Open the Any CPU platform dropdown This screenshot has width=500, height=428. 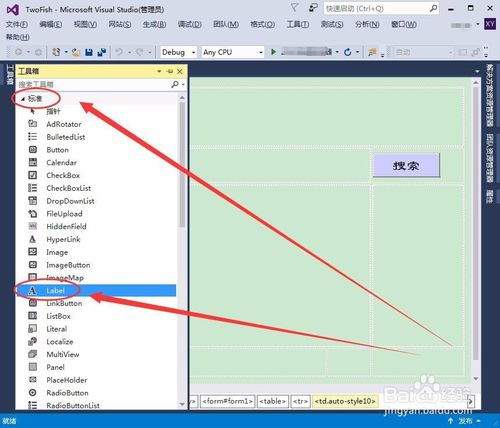pyautogui.click(x=233, y=52)
